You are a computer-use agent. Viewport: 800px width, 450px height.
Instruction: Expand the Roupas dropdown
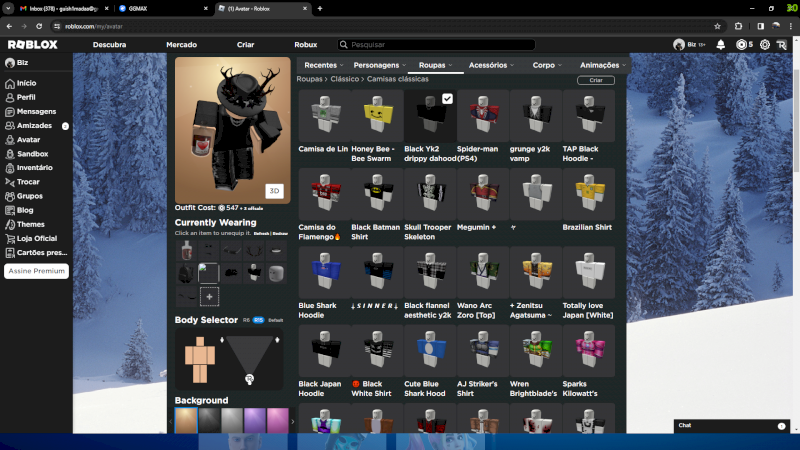[437, 64]
